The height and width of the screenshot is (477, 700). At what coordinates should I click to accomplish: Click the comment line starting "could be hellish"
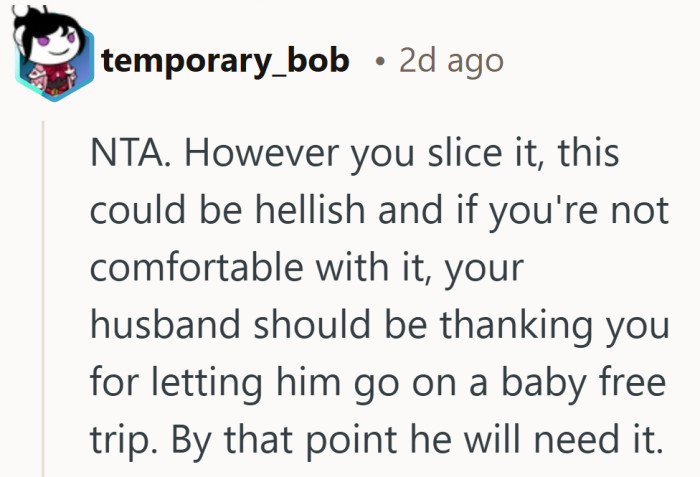point(362,211)
